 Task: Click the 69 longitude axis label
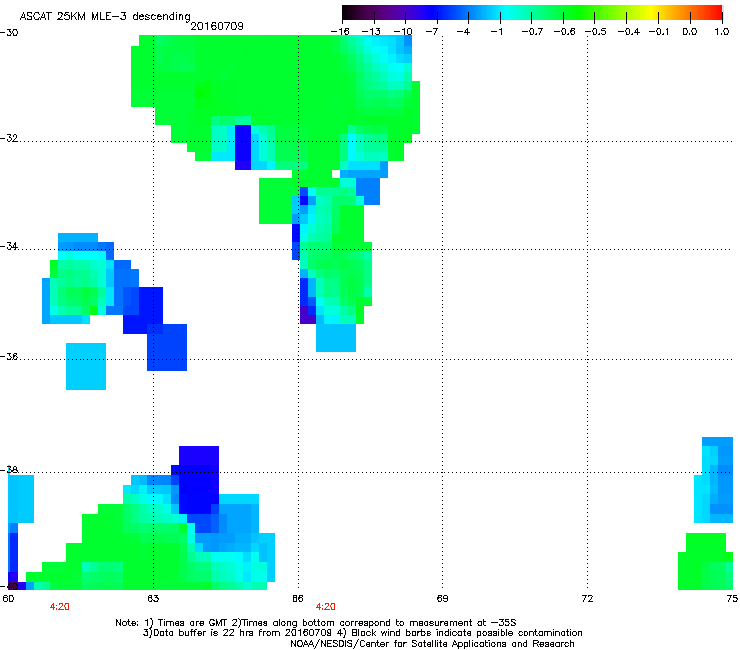[x=442, y=599]
